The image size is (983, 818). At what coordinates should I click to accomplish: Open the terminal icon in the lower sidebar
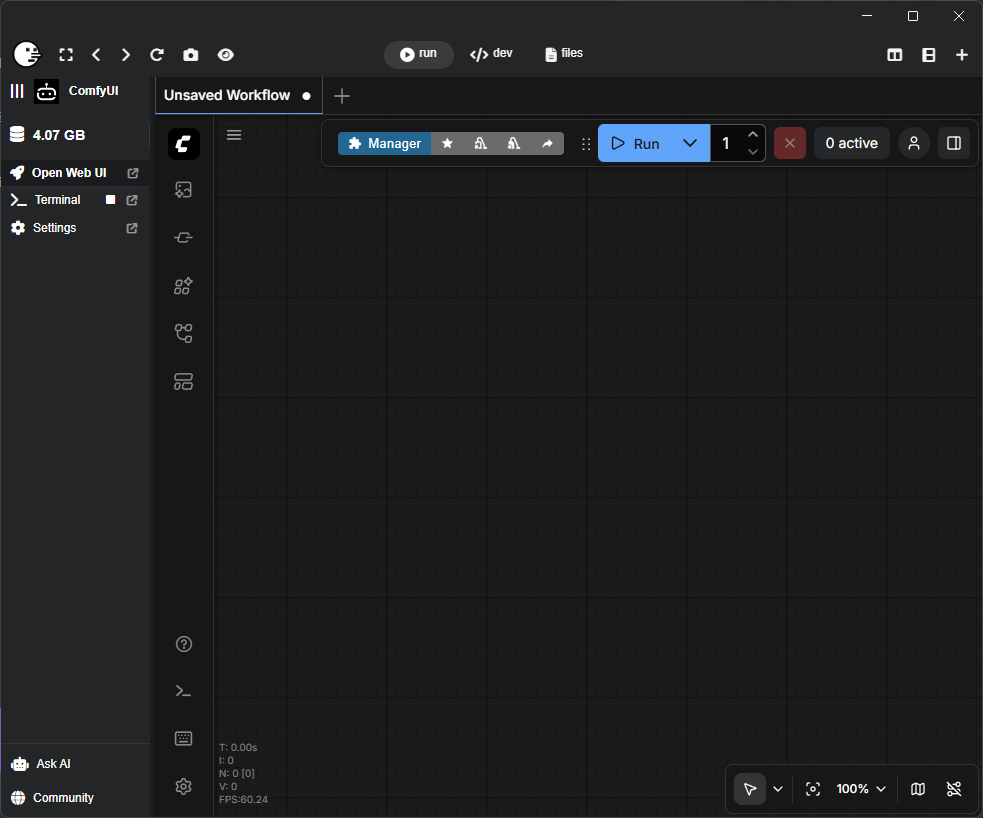183,691
